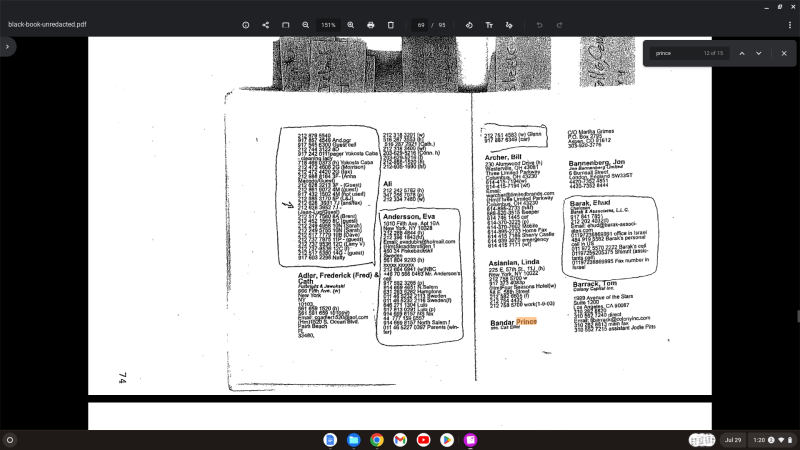This screenshot has height=450, width=800.
Task: Click the share icon in toolbar
Action: (265, 25)
